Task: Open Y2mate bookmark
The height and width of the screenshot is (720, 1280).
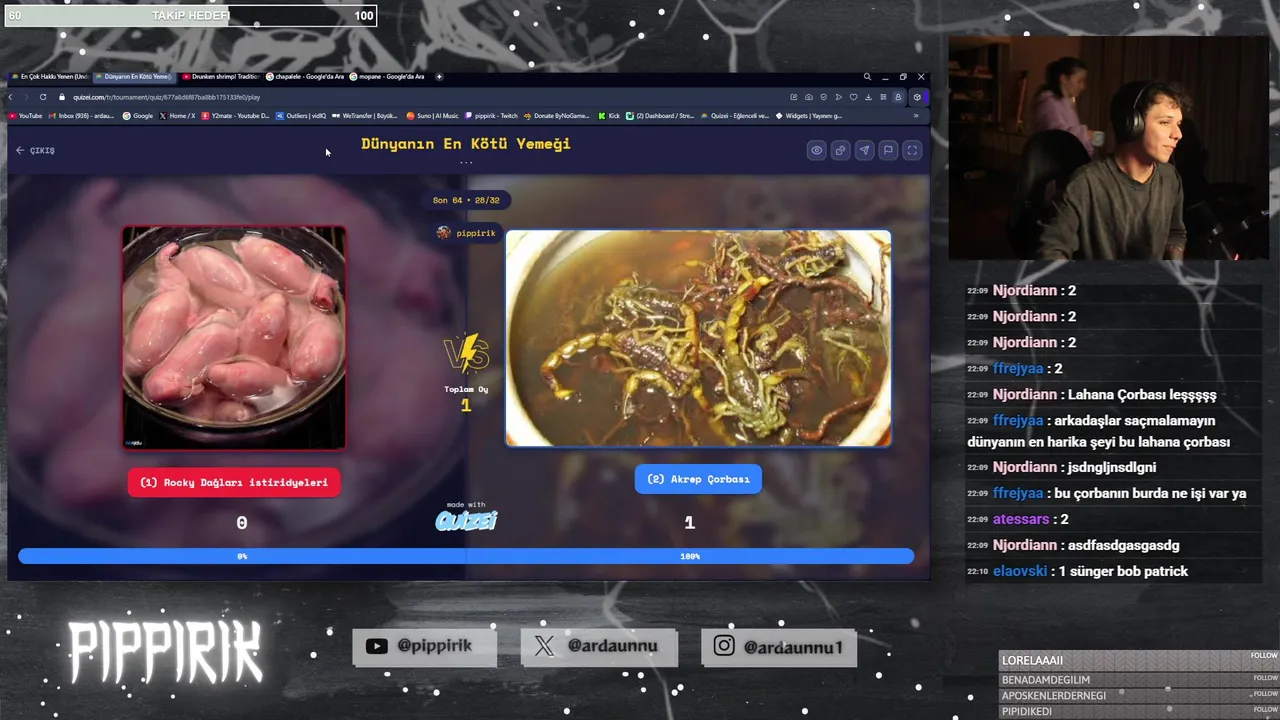Action: 236,116
